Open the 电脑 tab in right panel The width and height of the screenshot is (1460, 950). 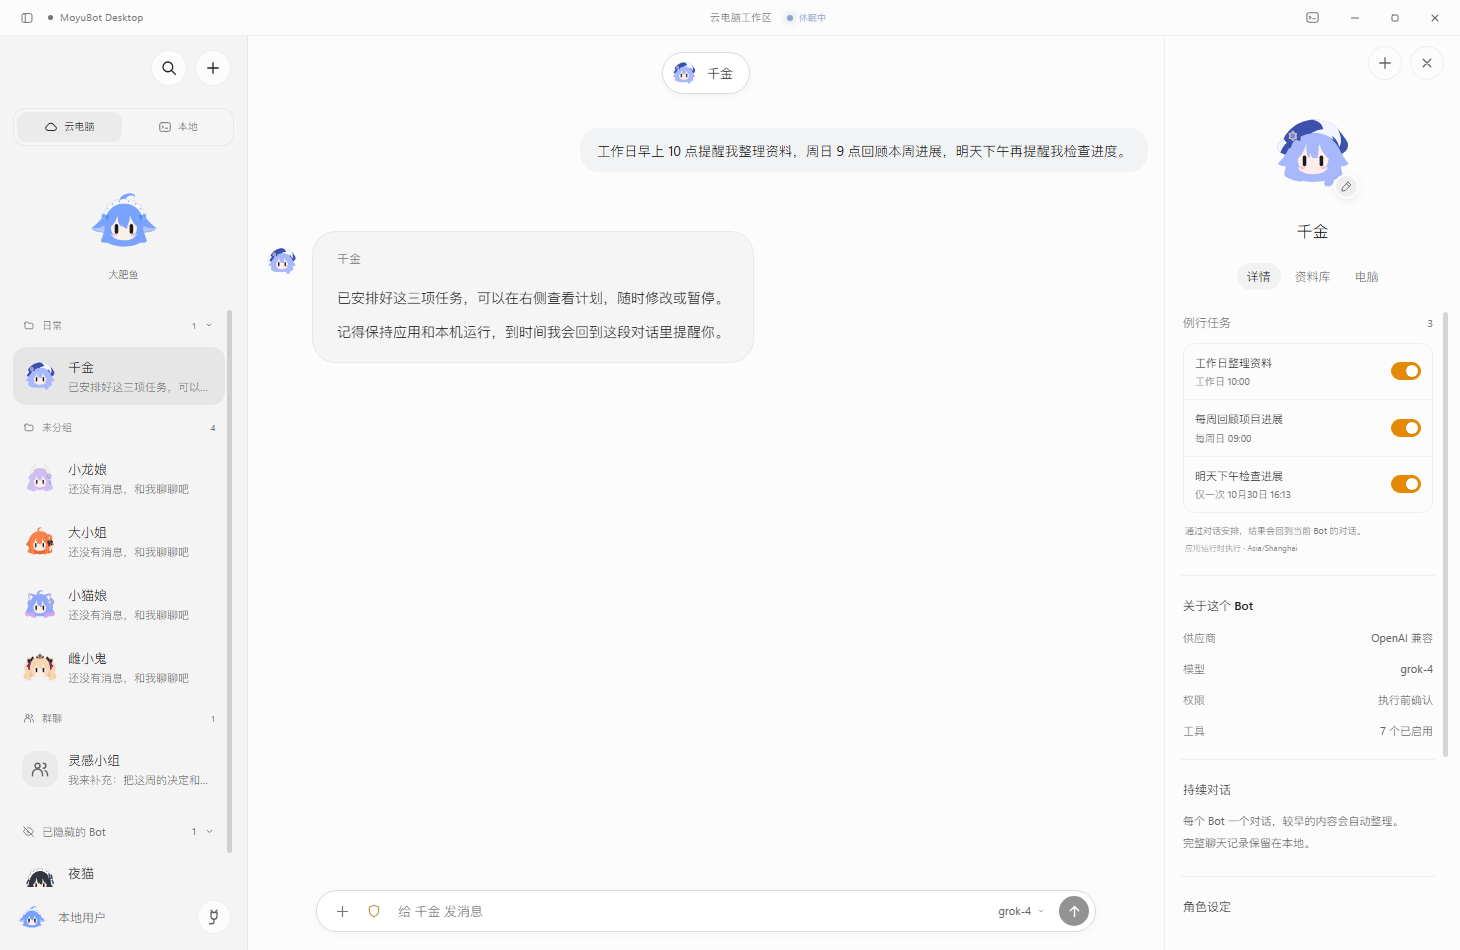tap(1367, 277)
